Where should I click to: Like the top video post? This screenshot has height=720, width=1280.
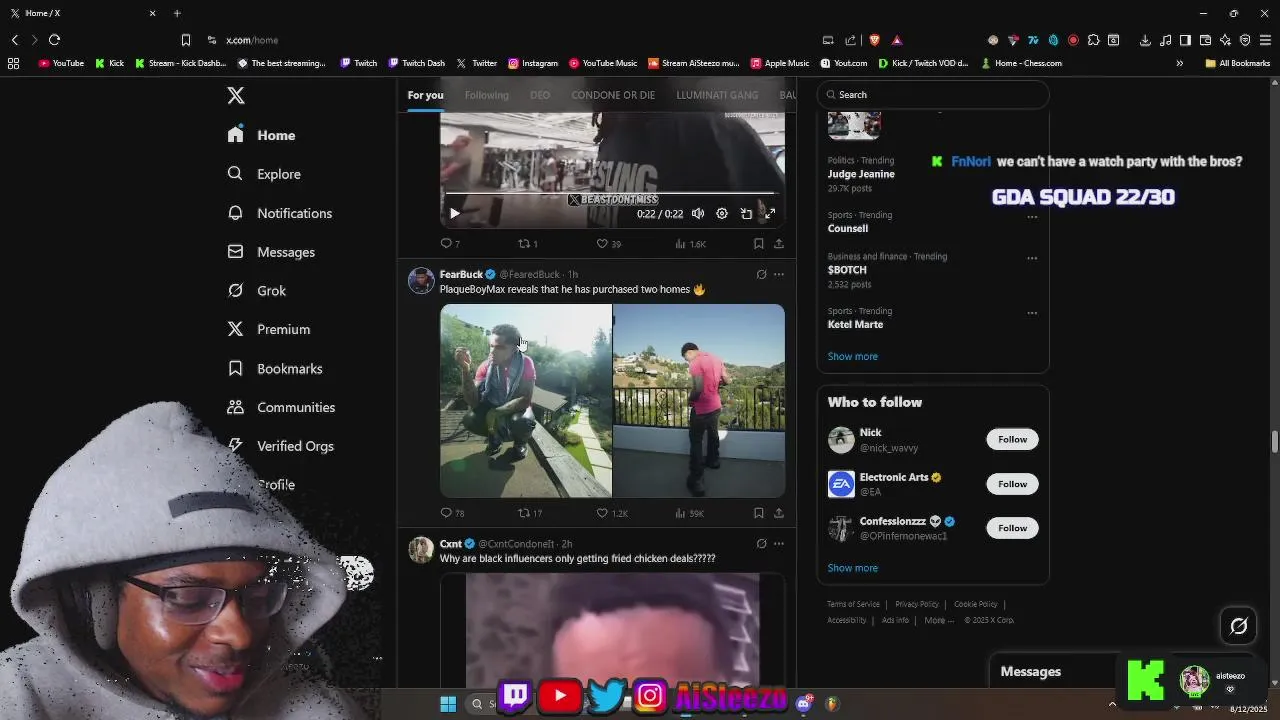point(608,243)
